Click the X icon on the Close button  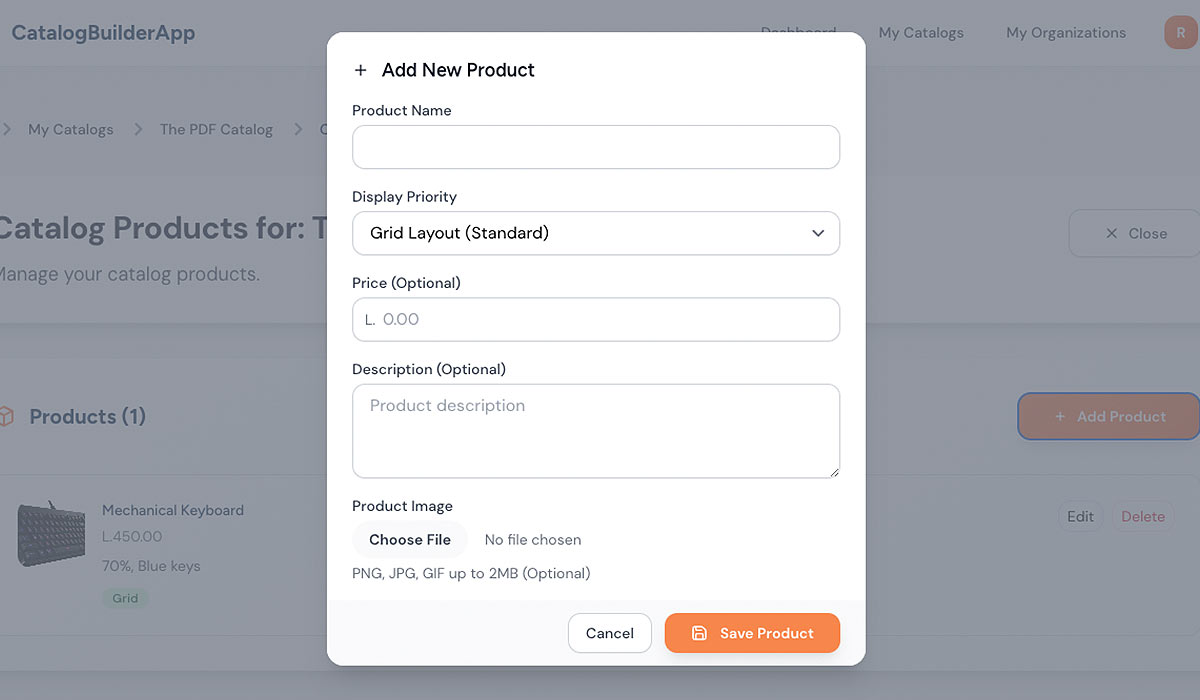[x=1111, y=233]
